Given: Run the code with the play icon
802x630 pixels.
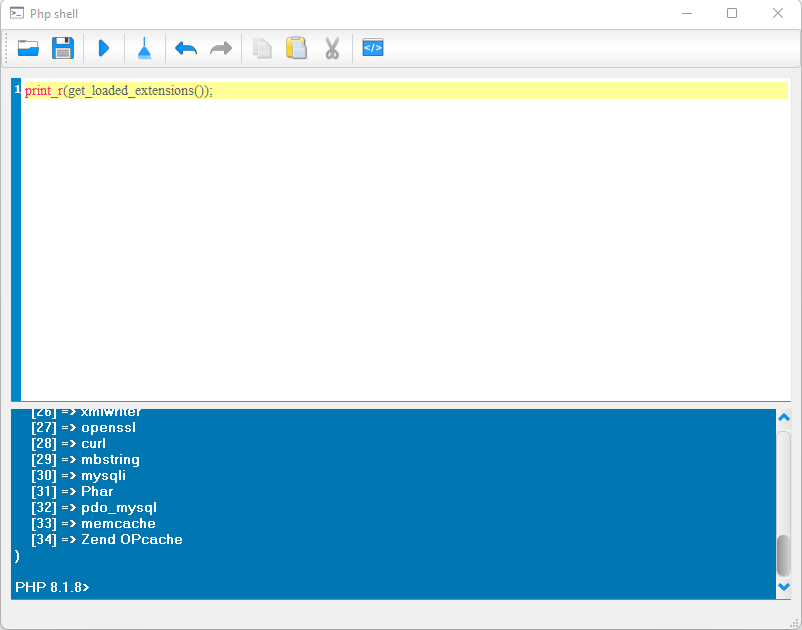Looking at the screenshot, I should click(104, 48).
